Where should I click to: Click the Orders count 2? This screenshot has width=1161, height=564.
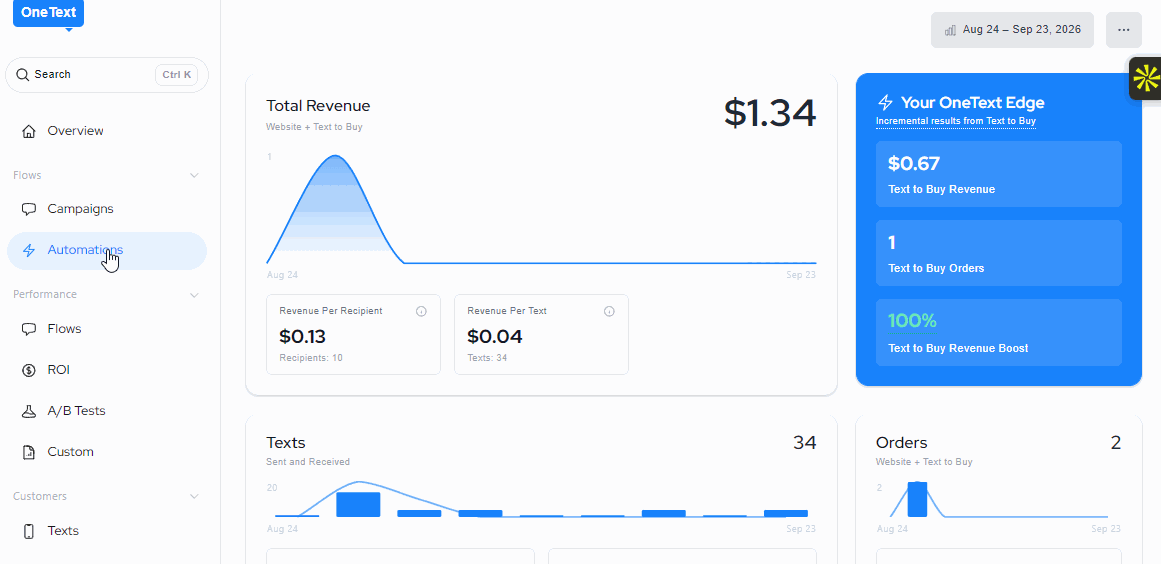1115,443
